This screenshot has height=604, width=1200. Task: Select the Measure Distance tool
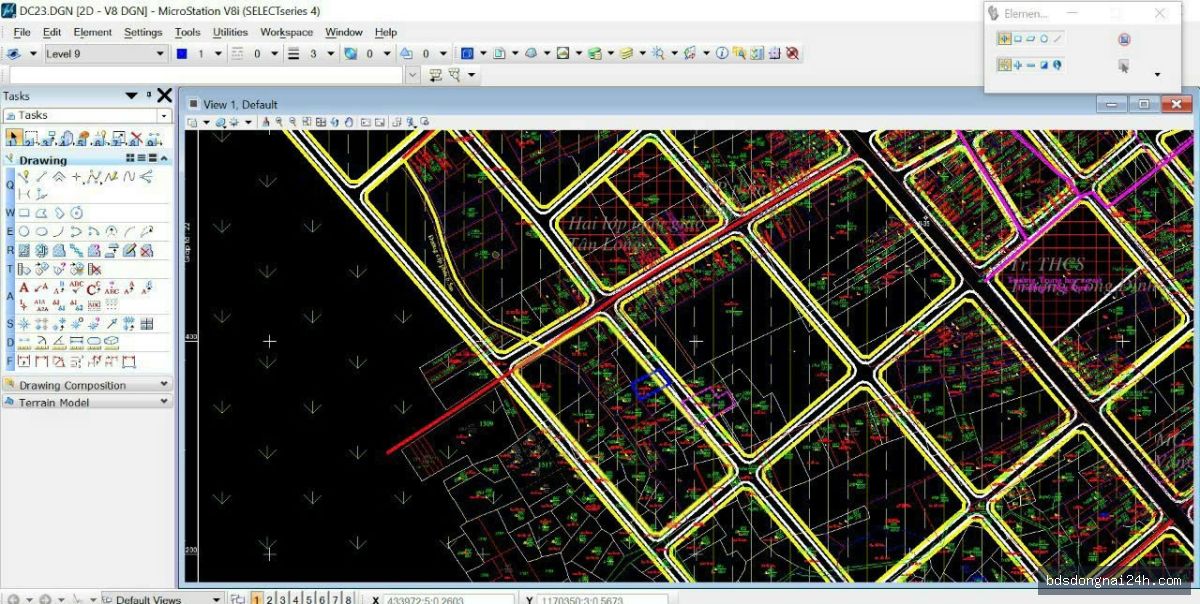pyautogui.click(x=24, y=342)
